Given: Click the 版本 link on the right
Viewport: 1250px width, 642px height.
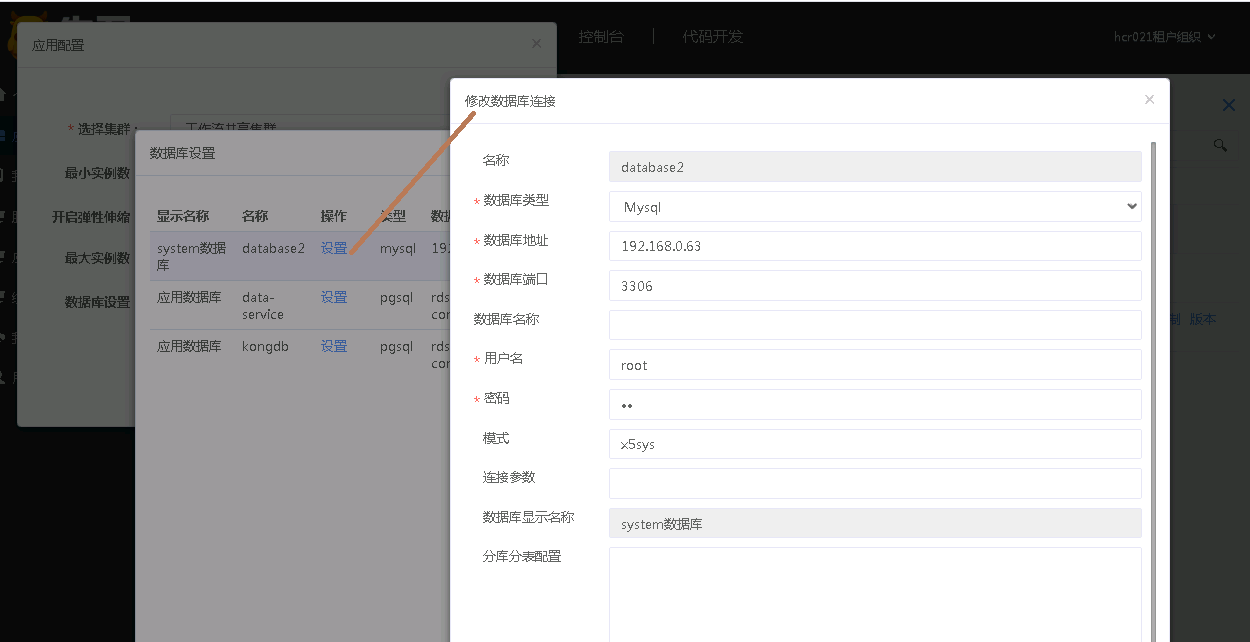Looking at the screenshot, I should pyautogui.click(x=1203, y=319).
